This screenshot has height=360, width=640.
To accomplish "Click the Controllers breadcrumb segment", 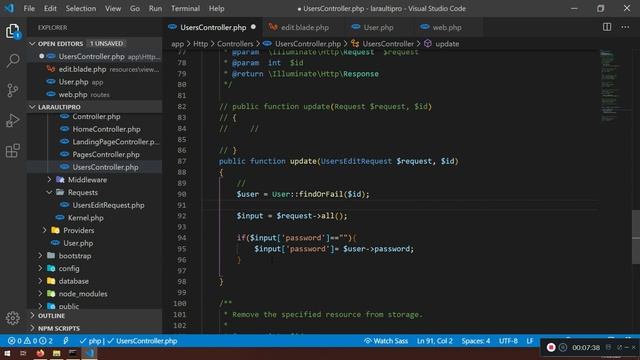I will click(x=235, y=44).
